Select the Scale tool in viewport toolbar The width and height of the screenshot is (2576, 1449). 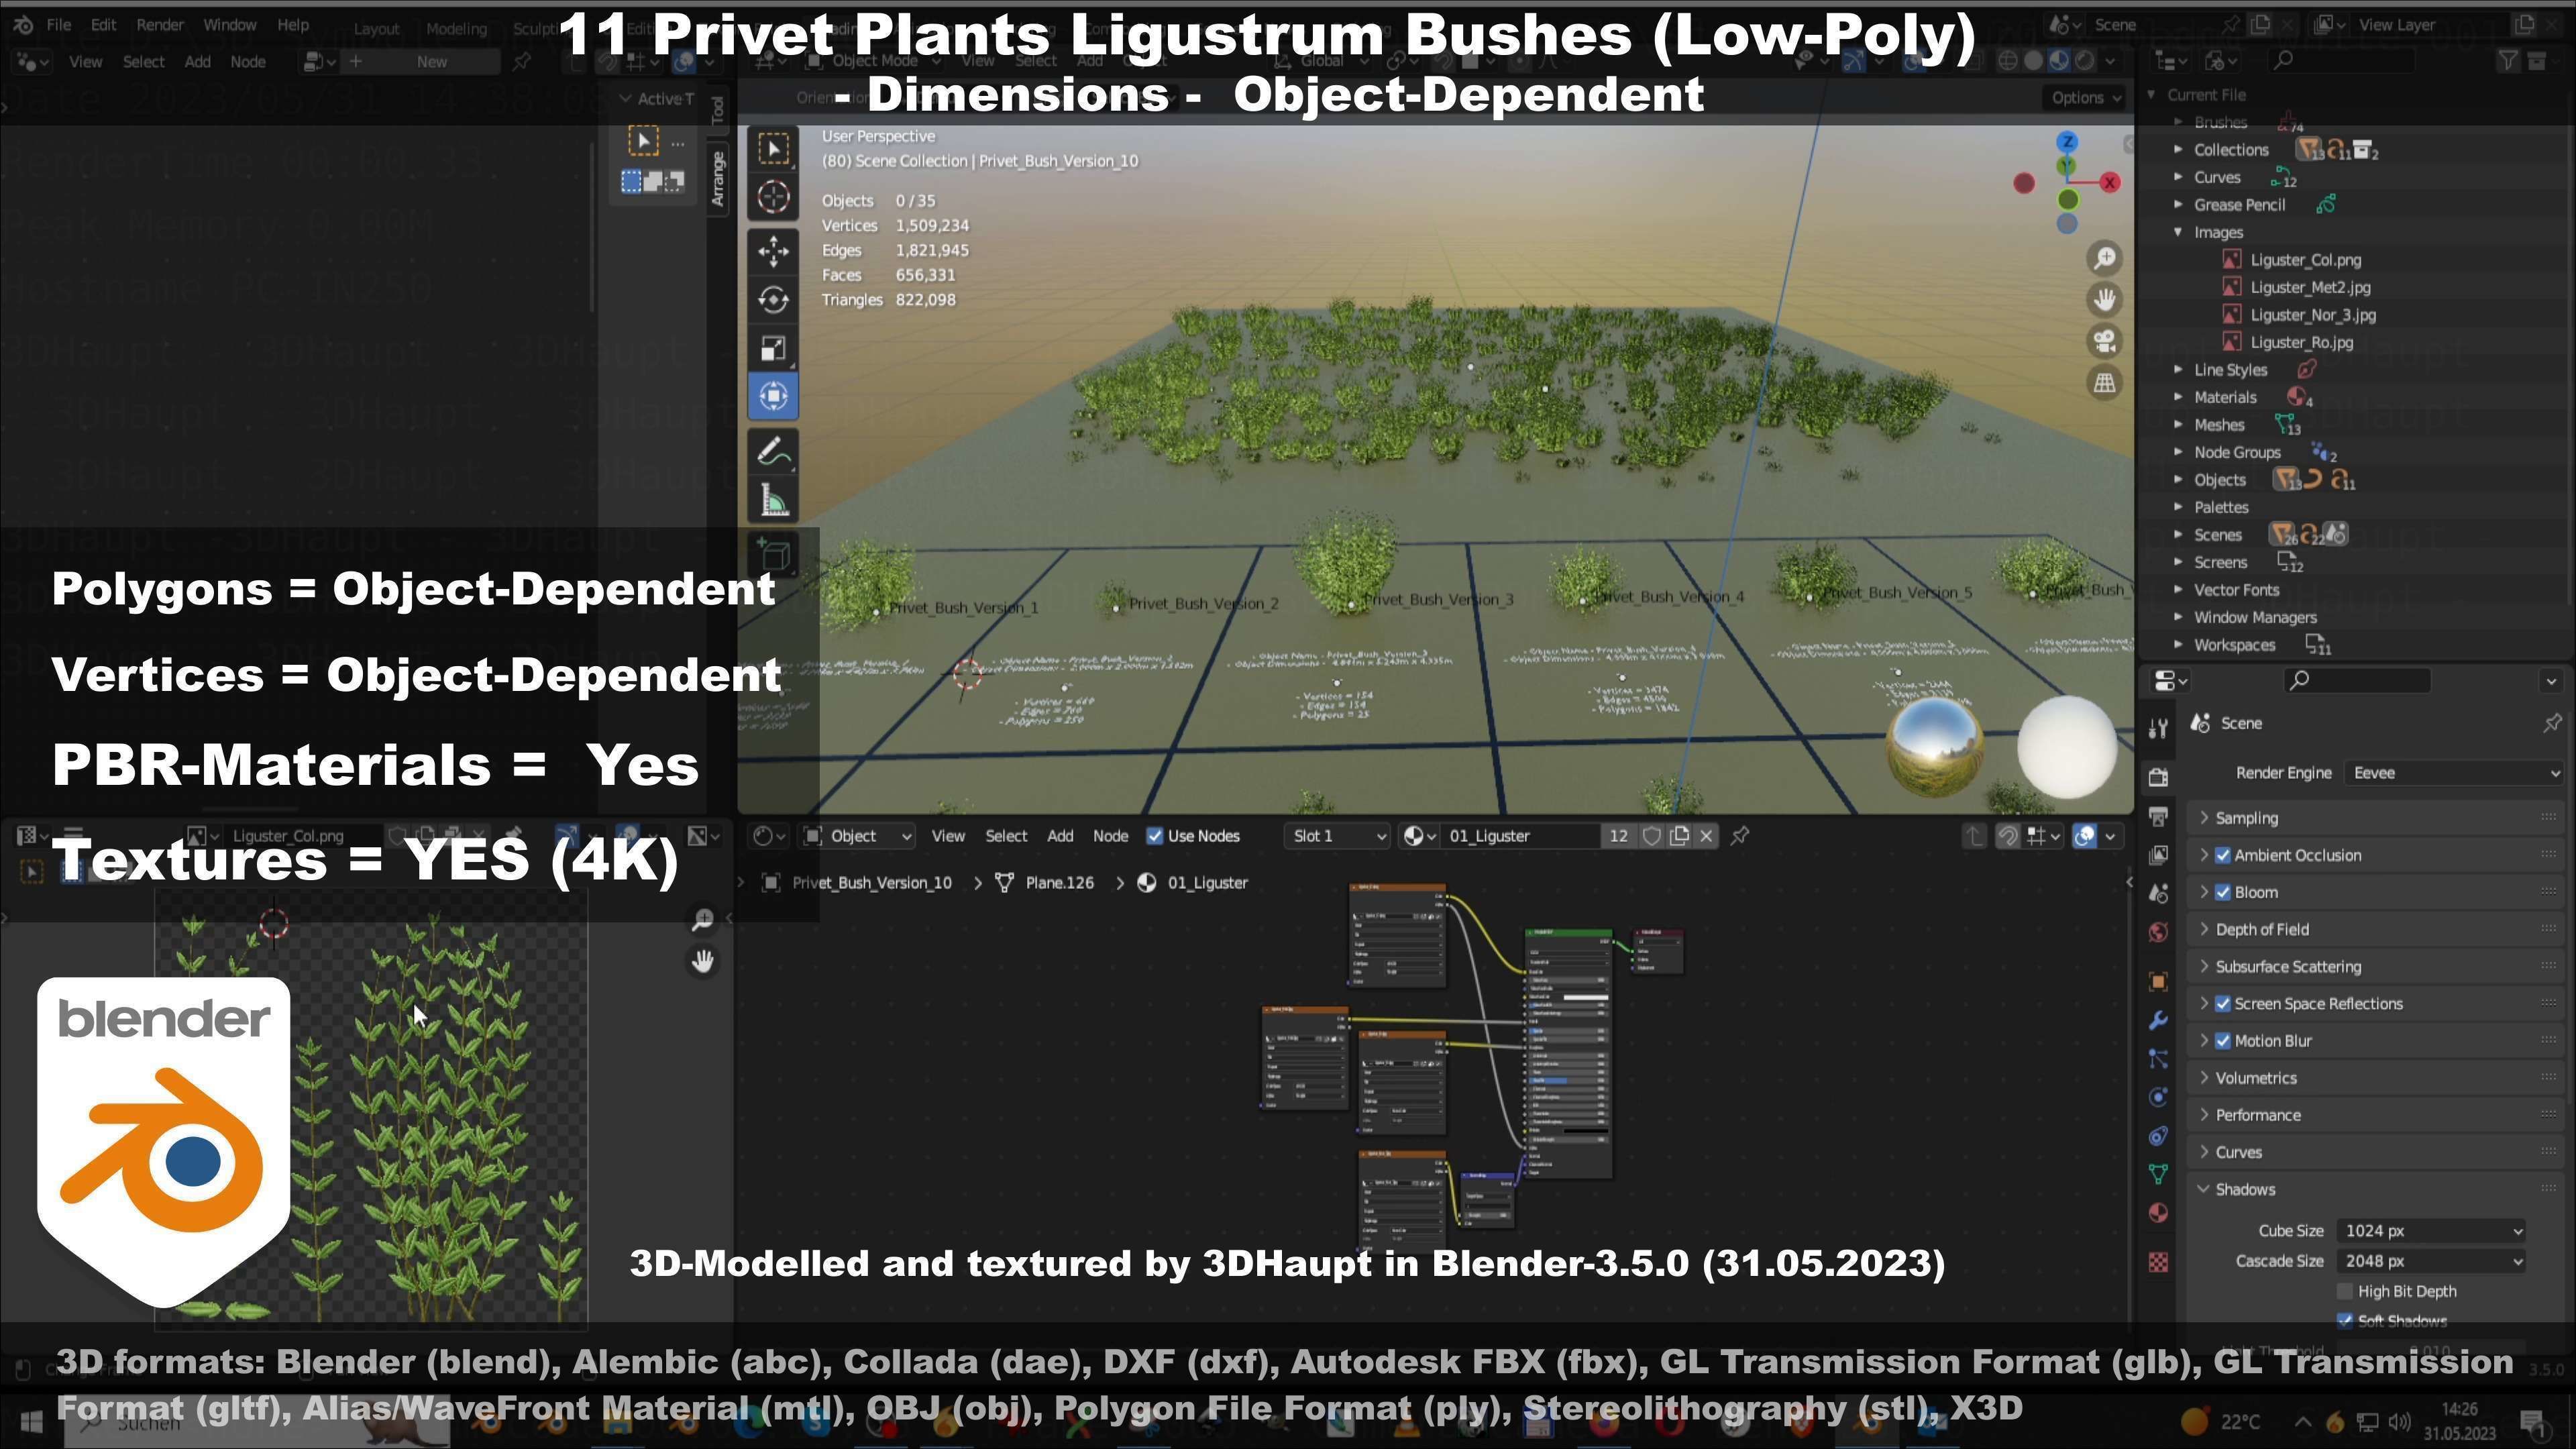pos(773,348)
